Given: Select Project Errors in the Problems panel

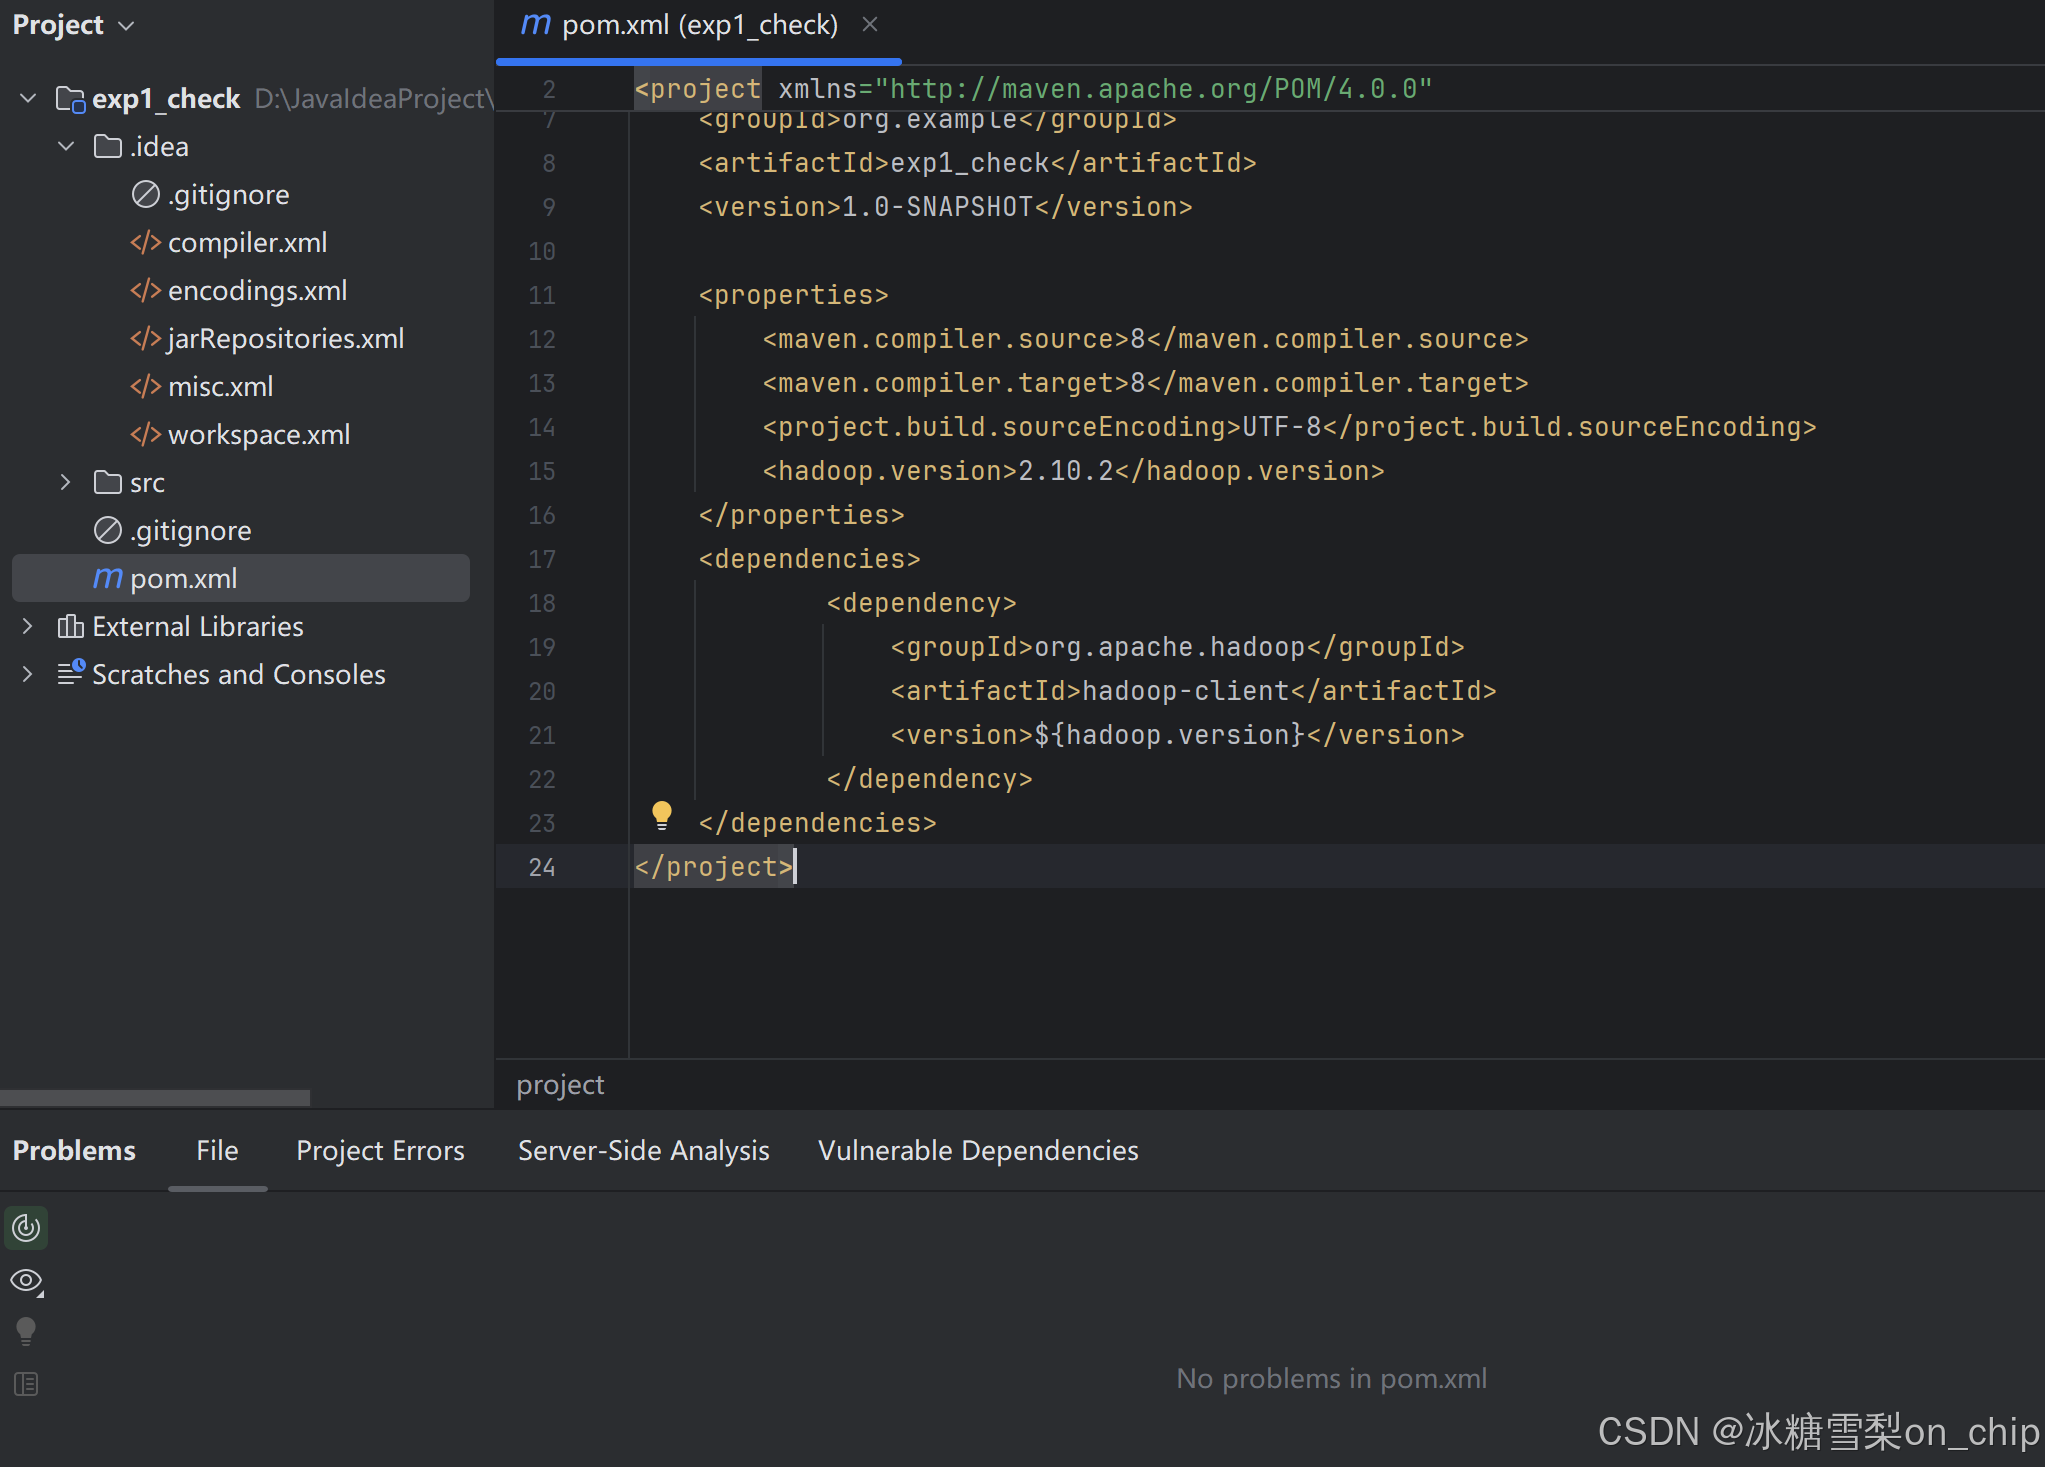Looking at the screenshot, I should (380, 1151).
